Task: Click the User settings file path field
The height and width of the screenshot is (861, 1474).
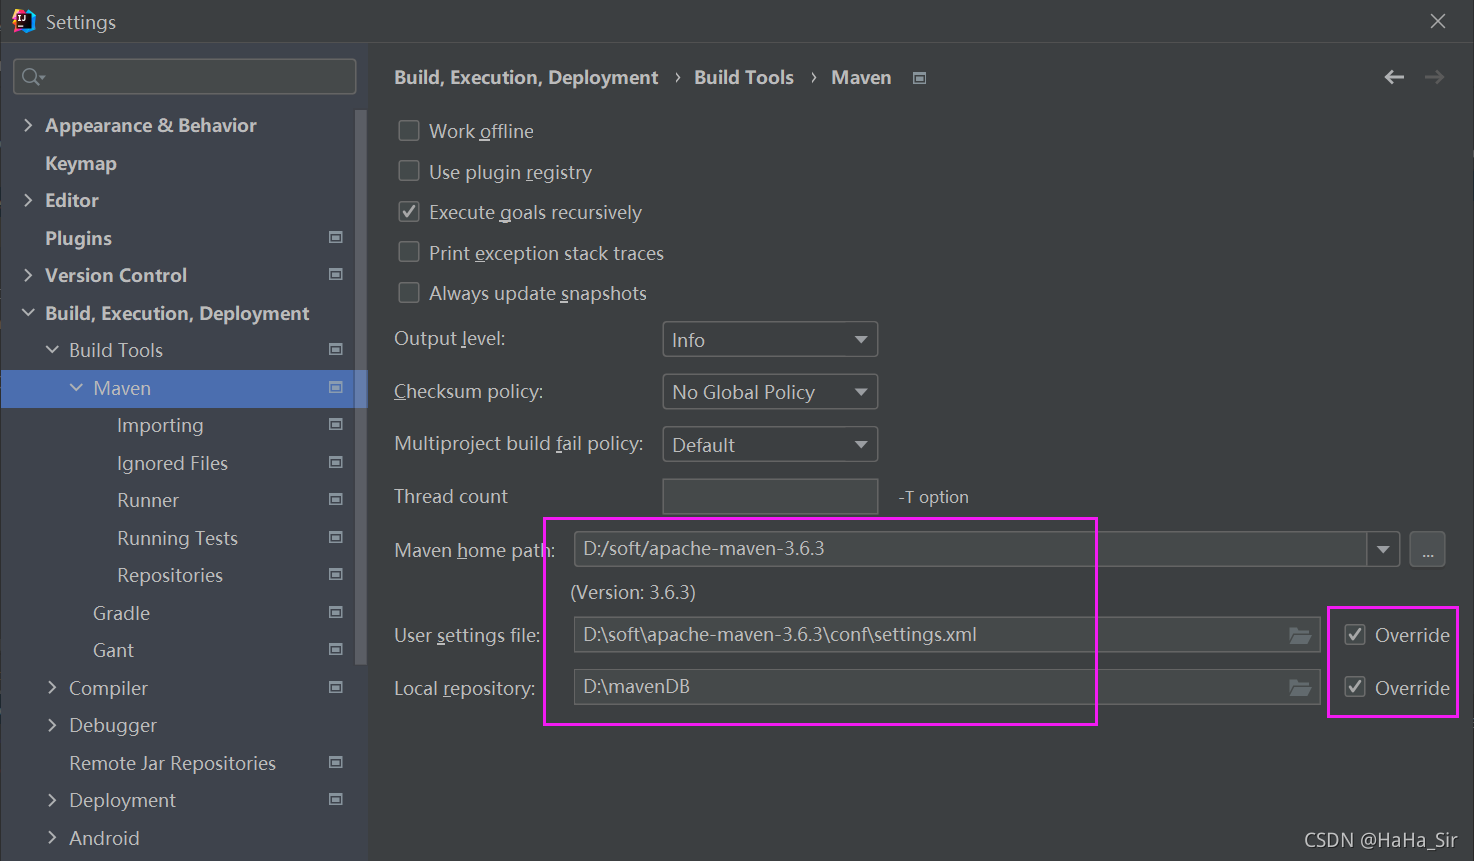Action: [x=946, y=635]
